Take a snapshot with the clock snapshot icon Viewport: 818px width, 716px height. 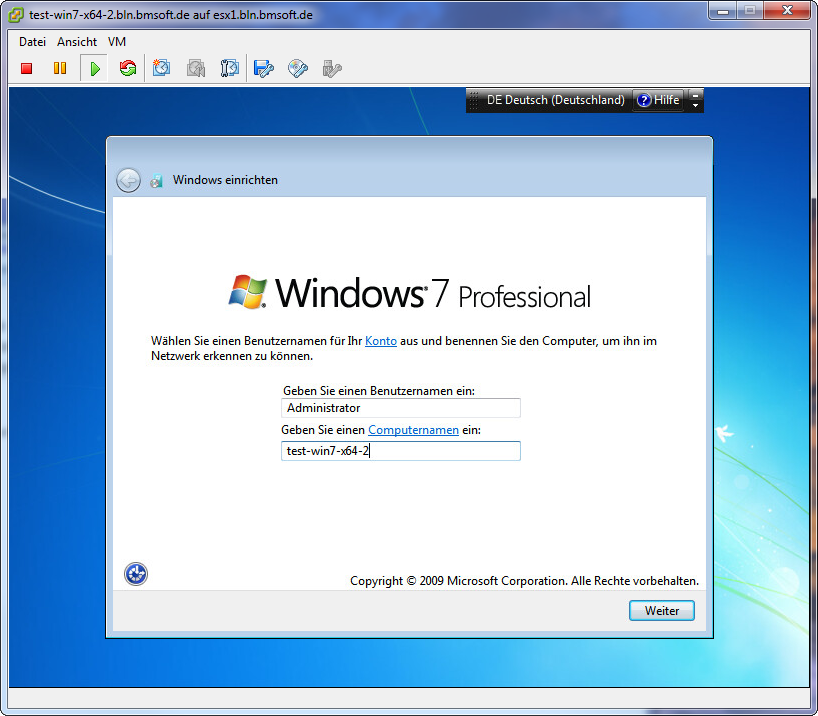[x=161, y=68]
